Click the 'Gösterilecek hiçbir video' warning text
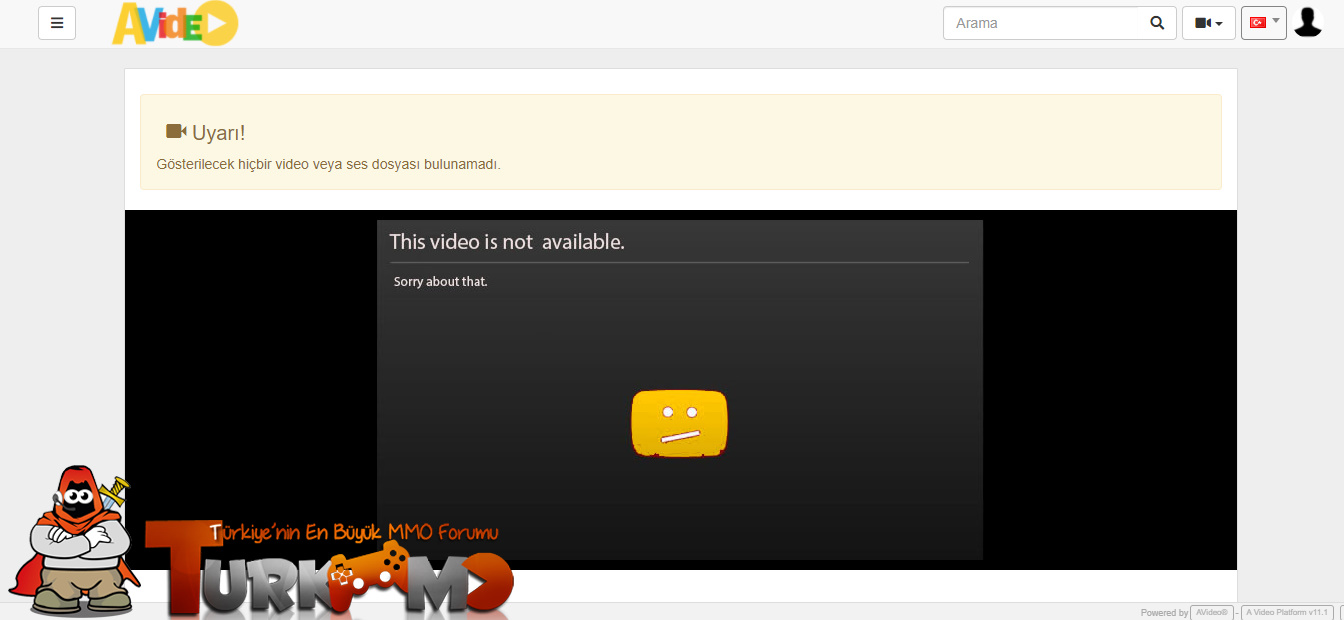 point(329,164)
